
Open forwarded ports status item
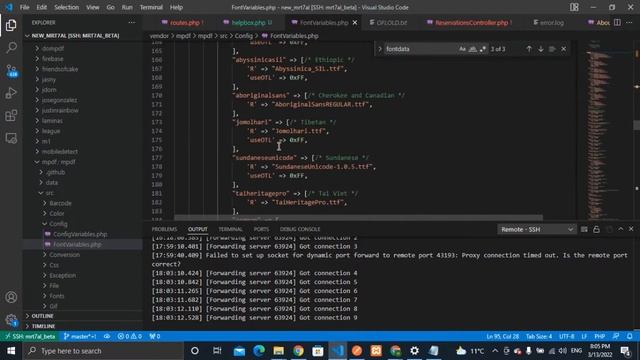pos(155,336)
